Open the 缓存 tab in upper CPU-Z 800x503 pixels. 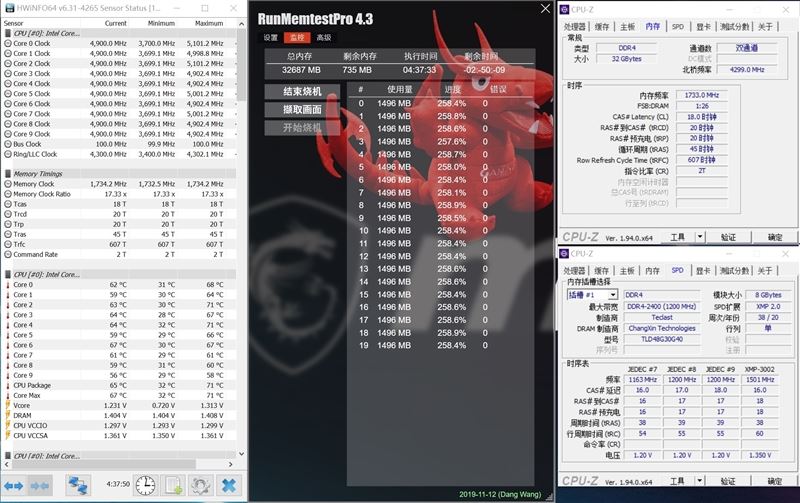point(602,27)
